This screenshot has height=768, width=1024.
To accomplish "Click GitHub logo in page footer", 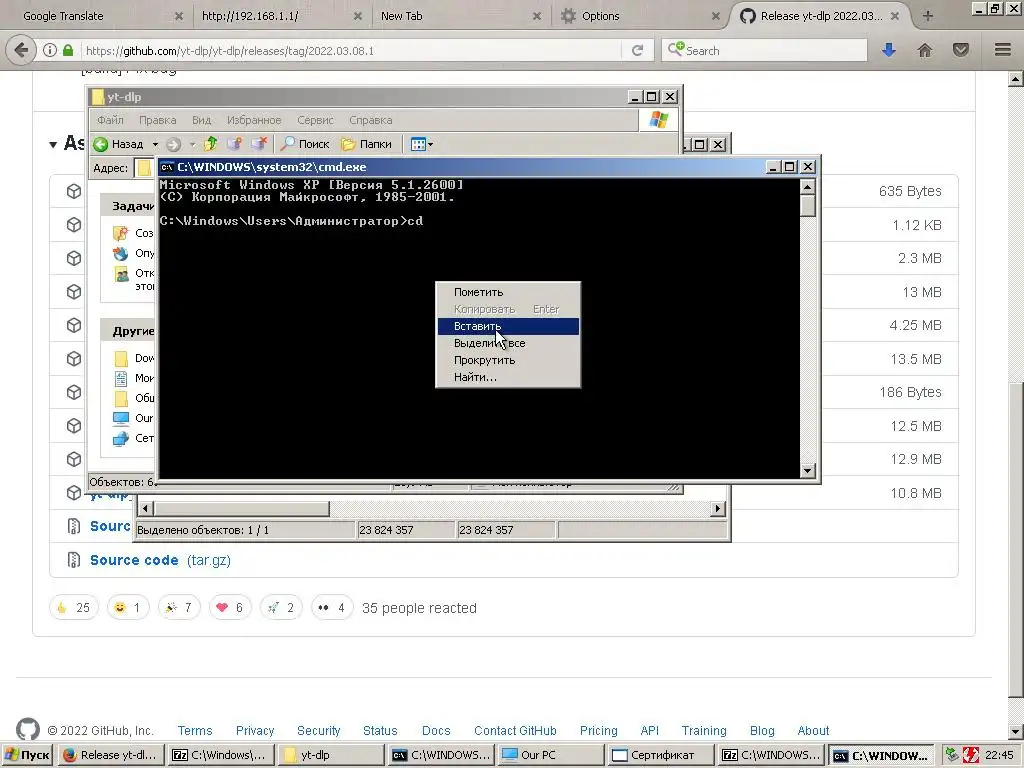I will coord(27,729).
